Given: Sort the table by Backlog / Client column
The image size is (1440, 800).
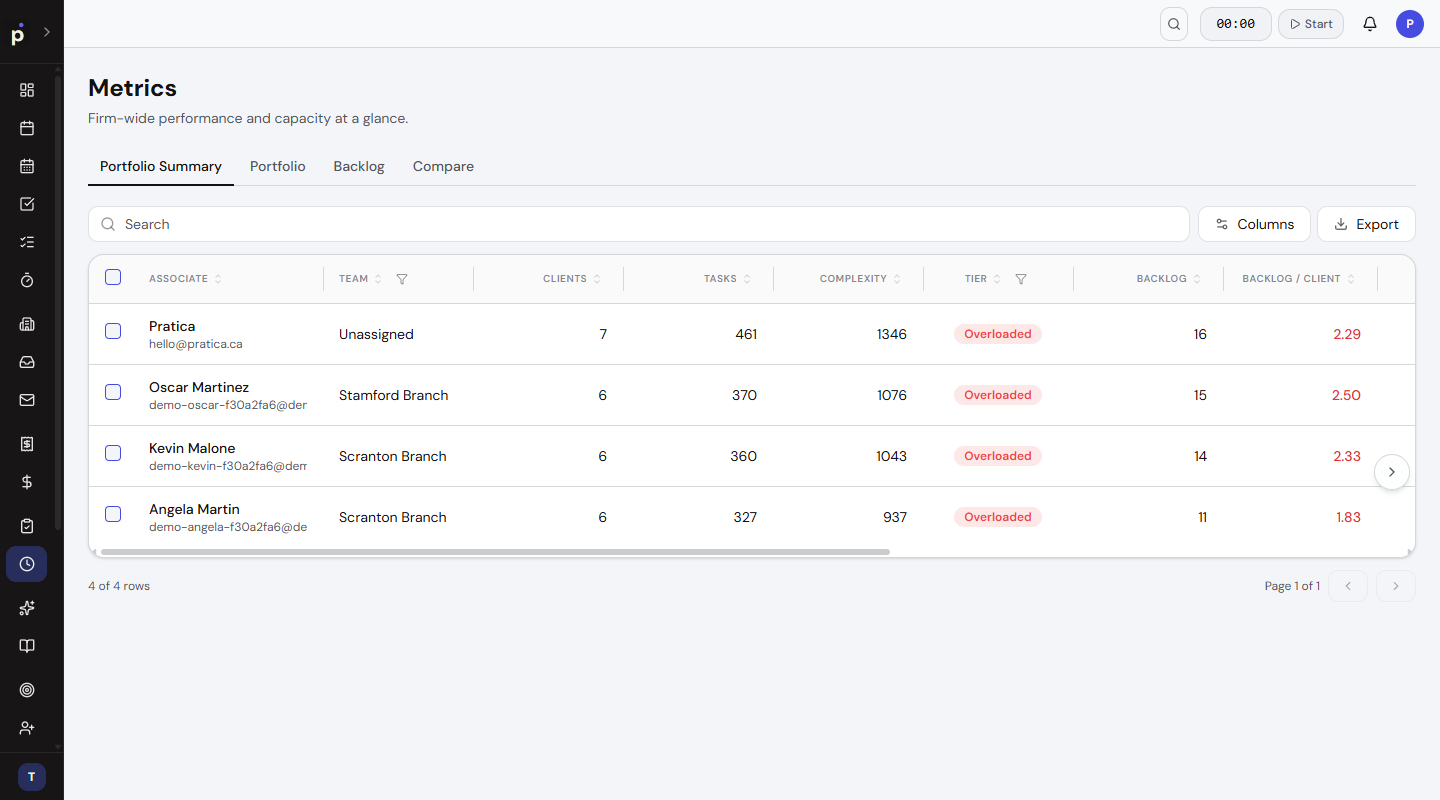Looking at the screenshot, I should (1299, 279).
